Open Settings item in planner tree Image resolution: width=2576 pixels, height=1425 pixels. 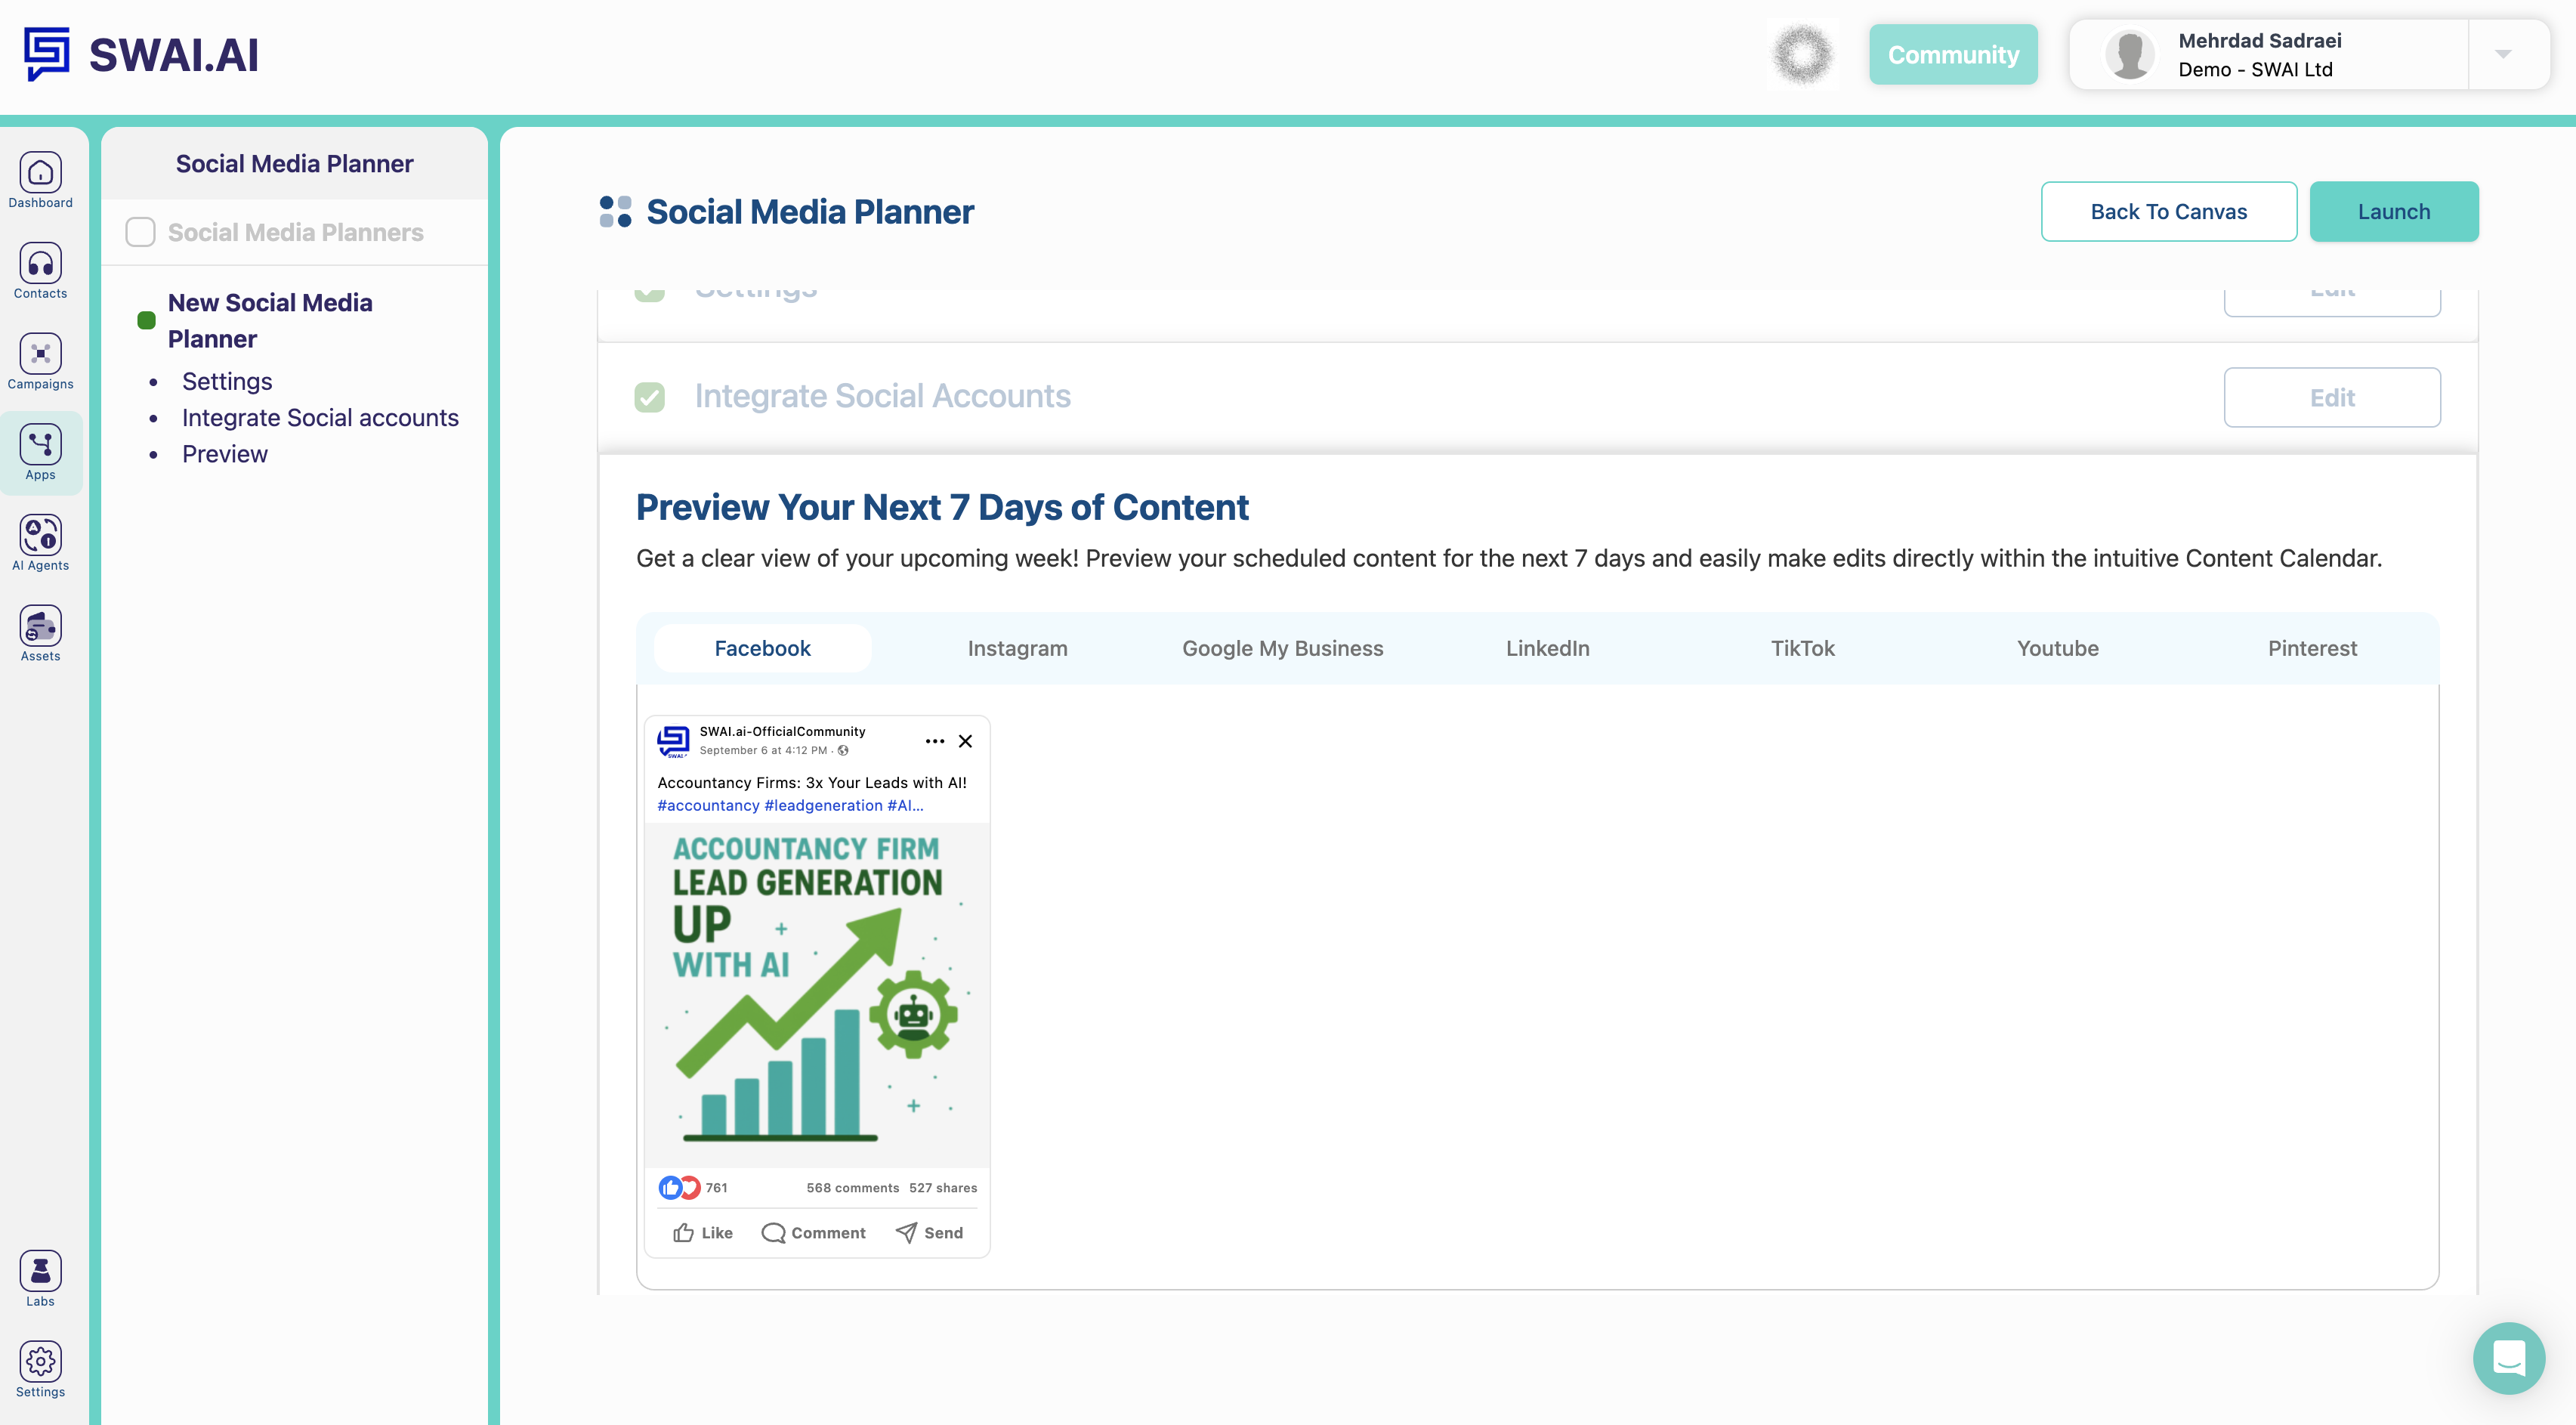point(227,381)
